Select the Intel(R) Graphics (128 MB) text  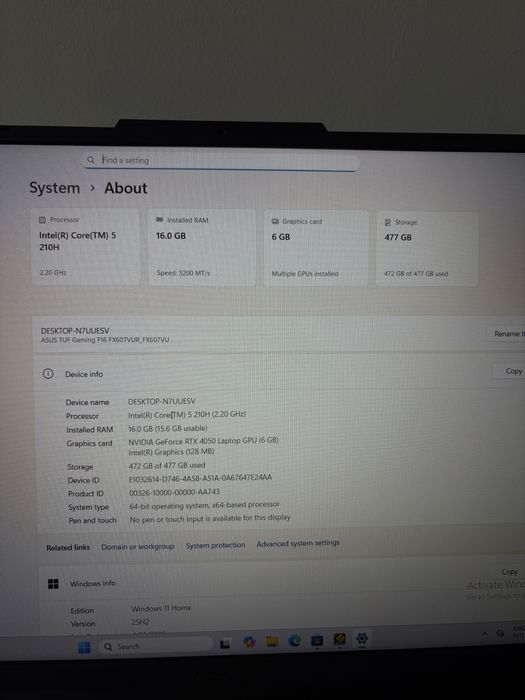171,452
